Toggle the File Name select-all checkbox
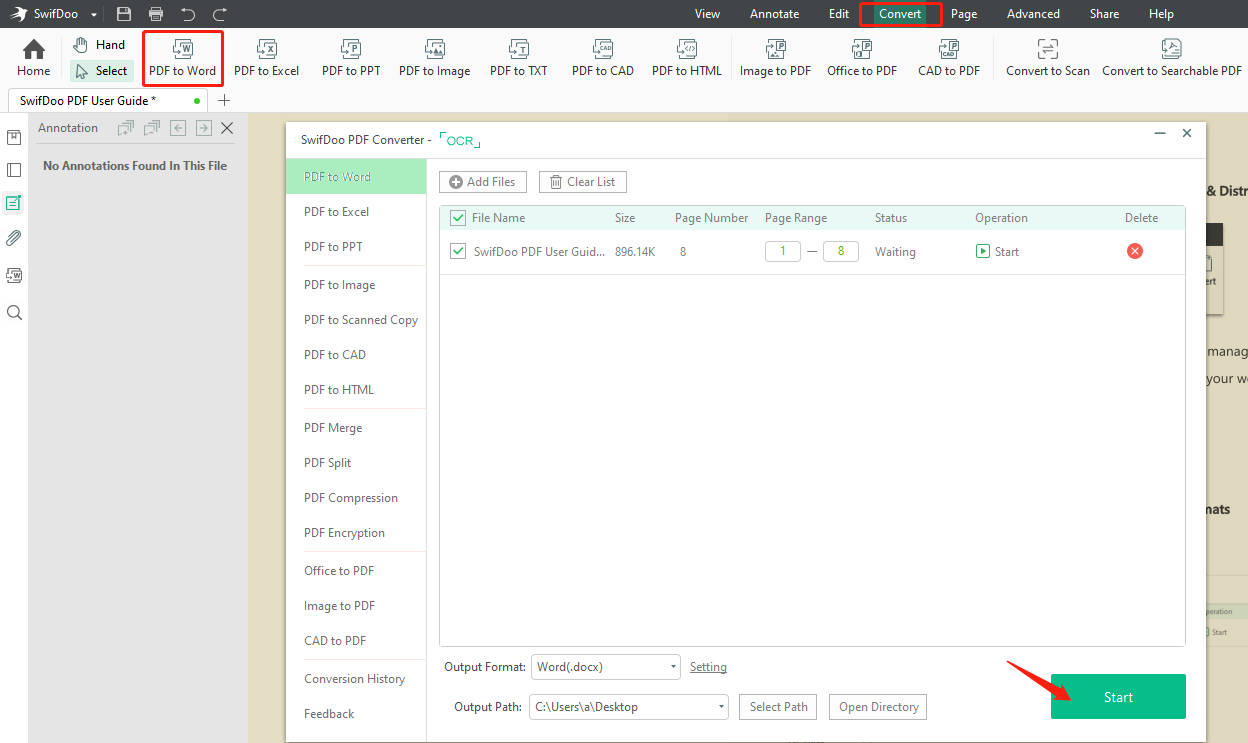This screenshot has height=743, width=1248. tap(458, 218)
